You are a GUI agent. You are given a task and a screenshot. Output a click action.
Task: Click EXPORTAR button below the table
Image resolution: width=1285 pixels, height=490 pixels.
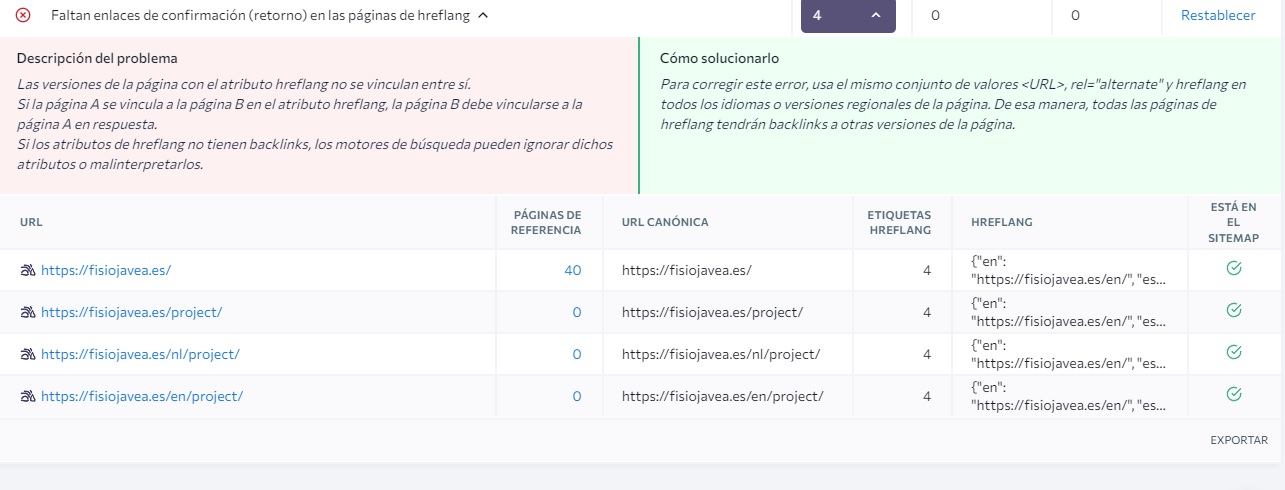click(1239, 440)
